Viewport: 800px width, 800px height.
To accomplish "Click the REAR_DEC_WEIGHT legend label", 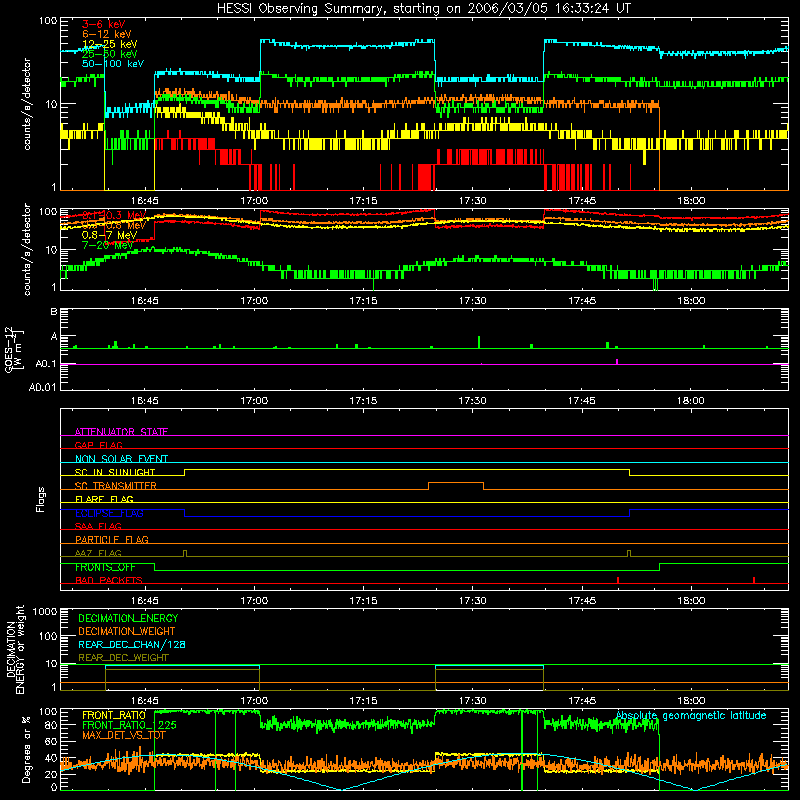I will pyautogui.click(x=123, y=658).
